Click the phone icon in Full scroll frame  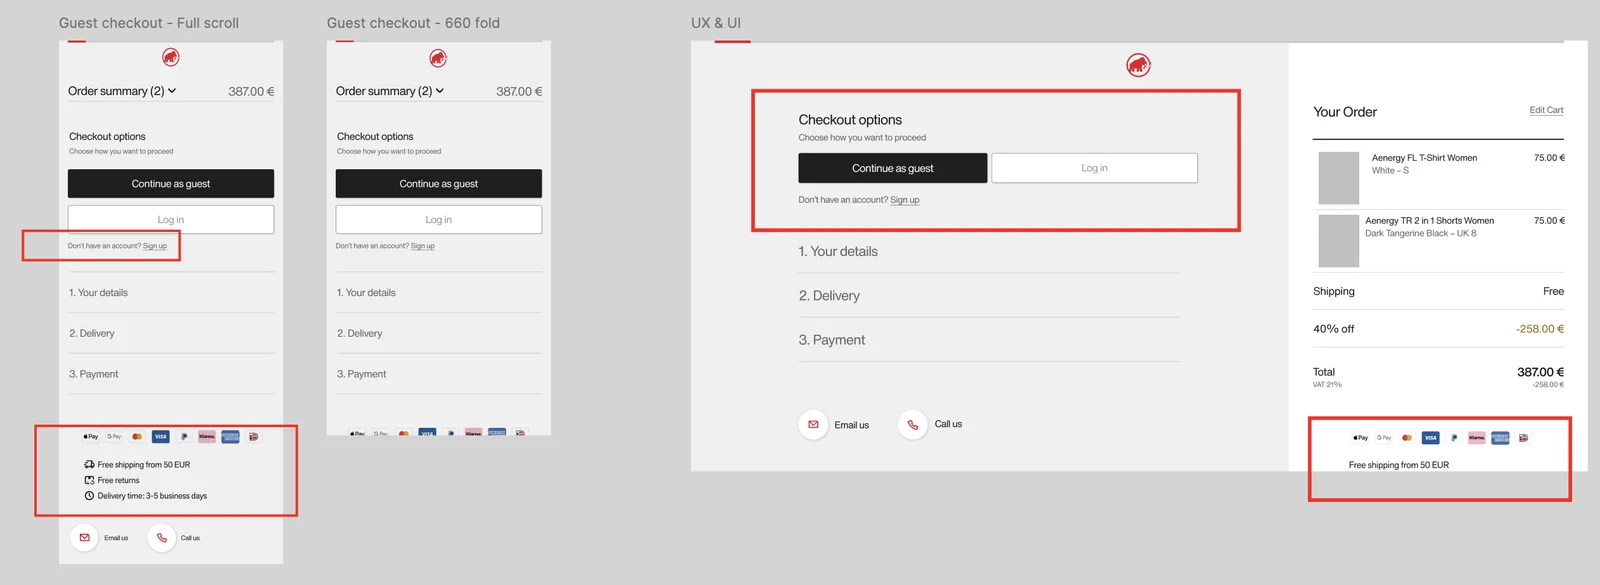162,538
